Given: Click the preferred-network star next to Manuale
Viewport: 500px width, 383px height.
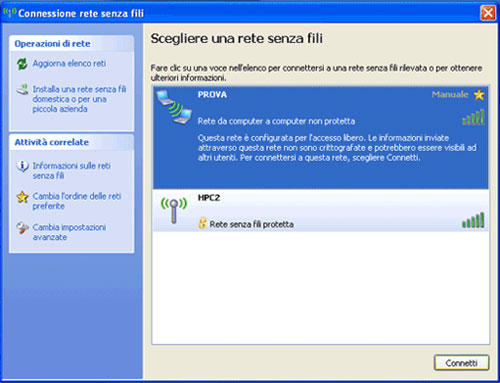Looking at the screenshot, I should tap(479, 95).
